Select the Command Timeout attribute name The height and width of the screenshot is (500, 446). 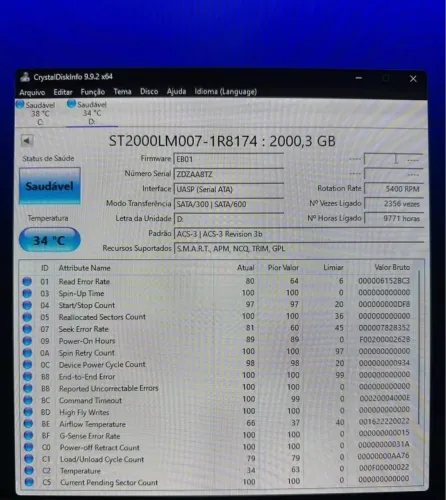click(91, 400)
